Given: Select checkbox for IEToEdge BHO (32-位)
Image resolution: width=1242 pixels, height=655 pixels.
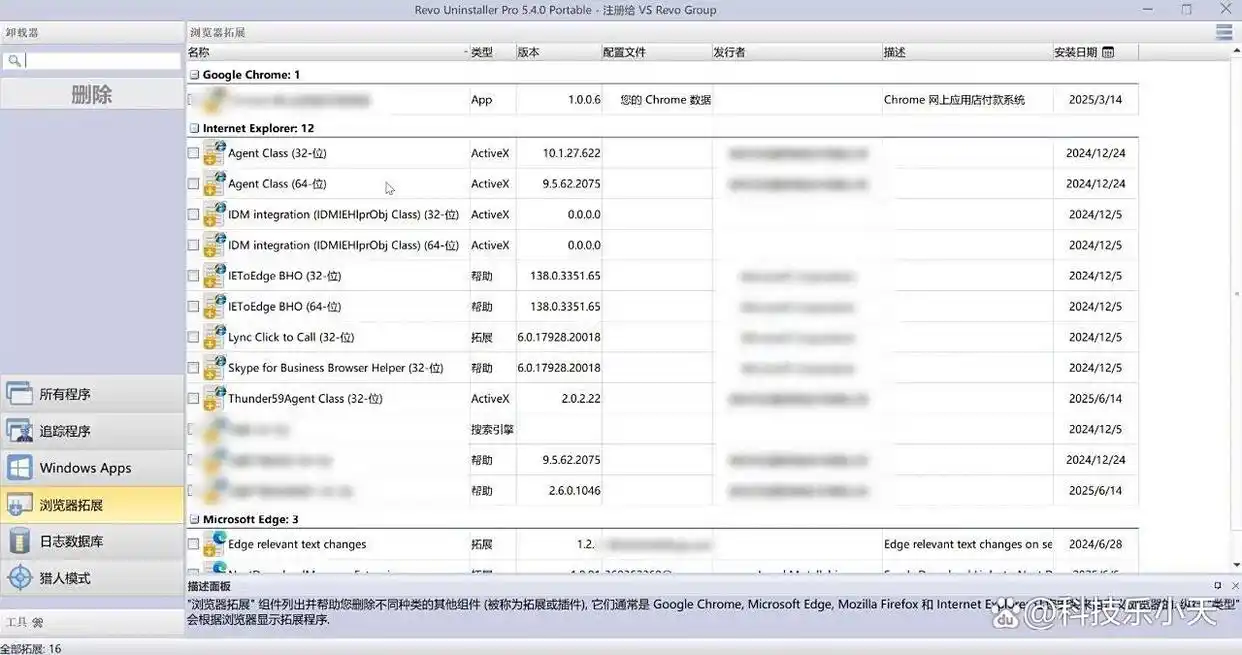Looking at the screenshot, I should click(193, 276).
